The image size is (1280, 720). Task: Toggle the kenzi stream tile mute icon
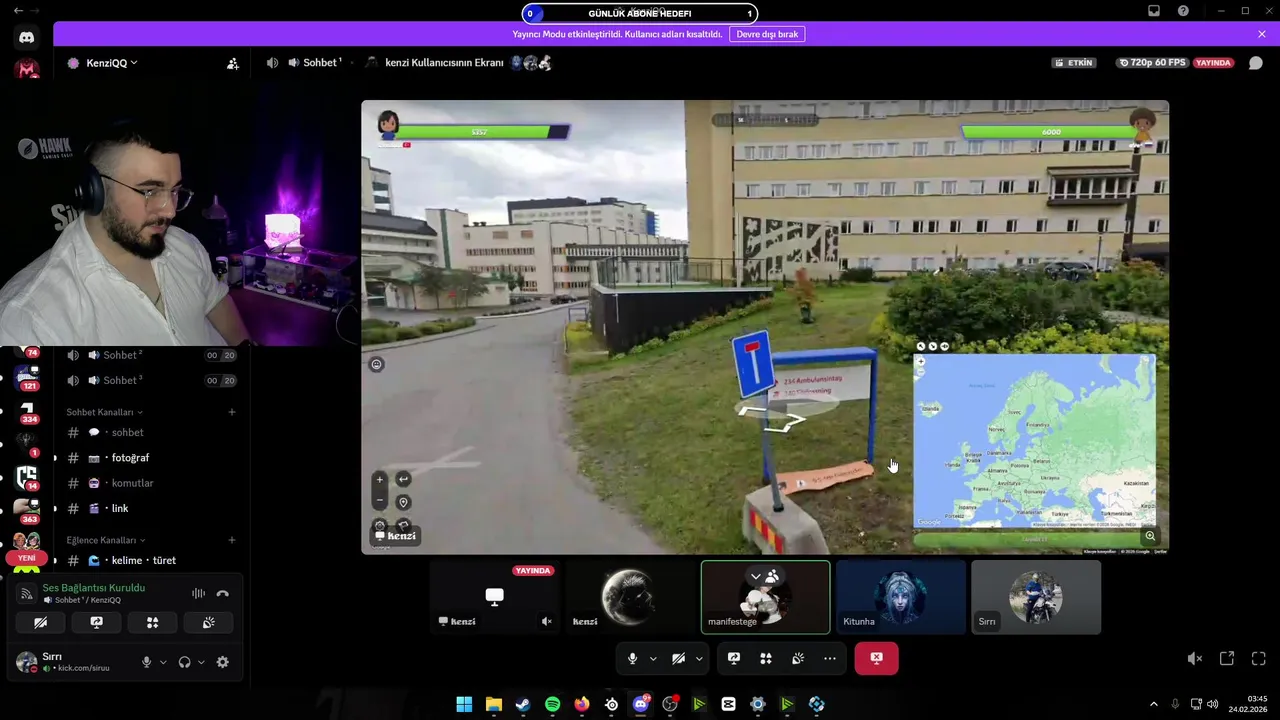546,621
